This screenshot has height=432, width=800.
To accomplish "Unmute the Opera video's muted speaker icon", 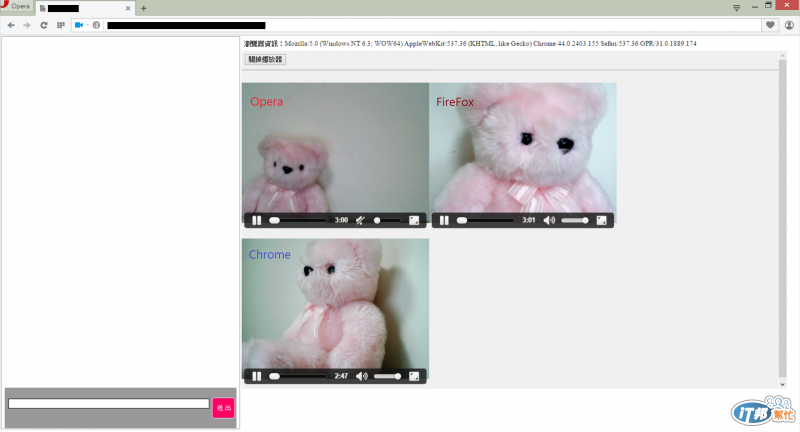I will (x=360, y=220).
